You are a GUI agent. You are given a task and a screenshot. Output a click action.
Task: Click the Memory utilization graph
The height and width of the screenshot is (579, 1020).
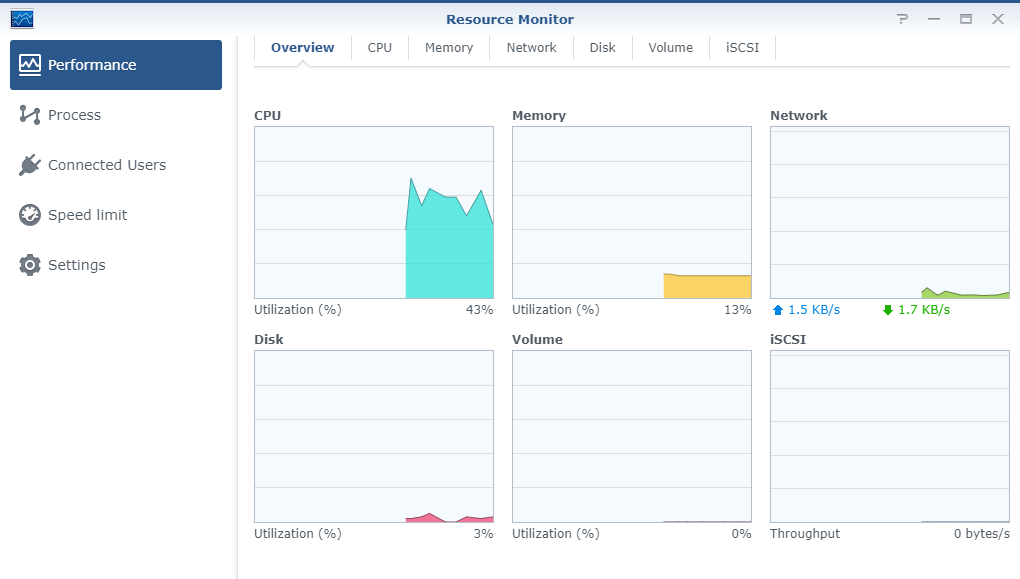coord(632,212)
